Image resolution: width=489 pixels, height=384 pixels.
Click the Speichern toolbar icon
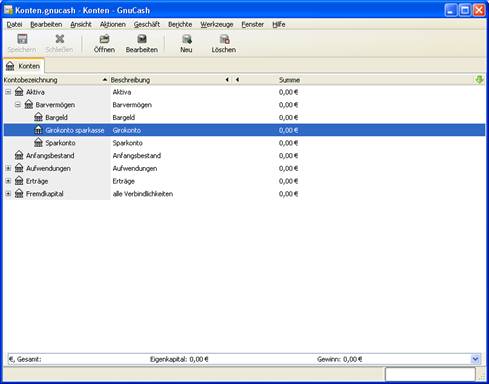pyautogui.click(x=22, y=39)
